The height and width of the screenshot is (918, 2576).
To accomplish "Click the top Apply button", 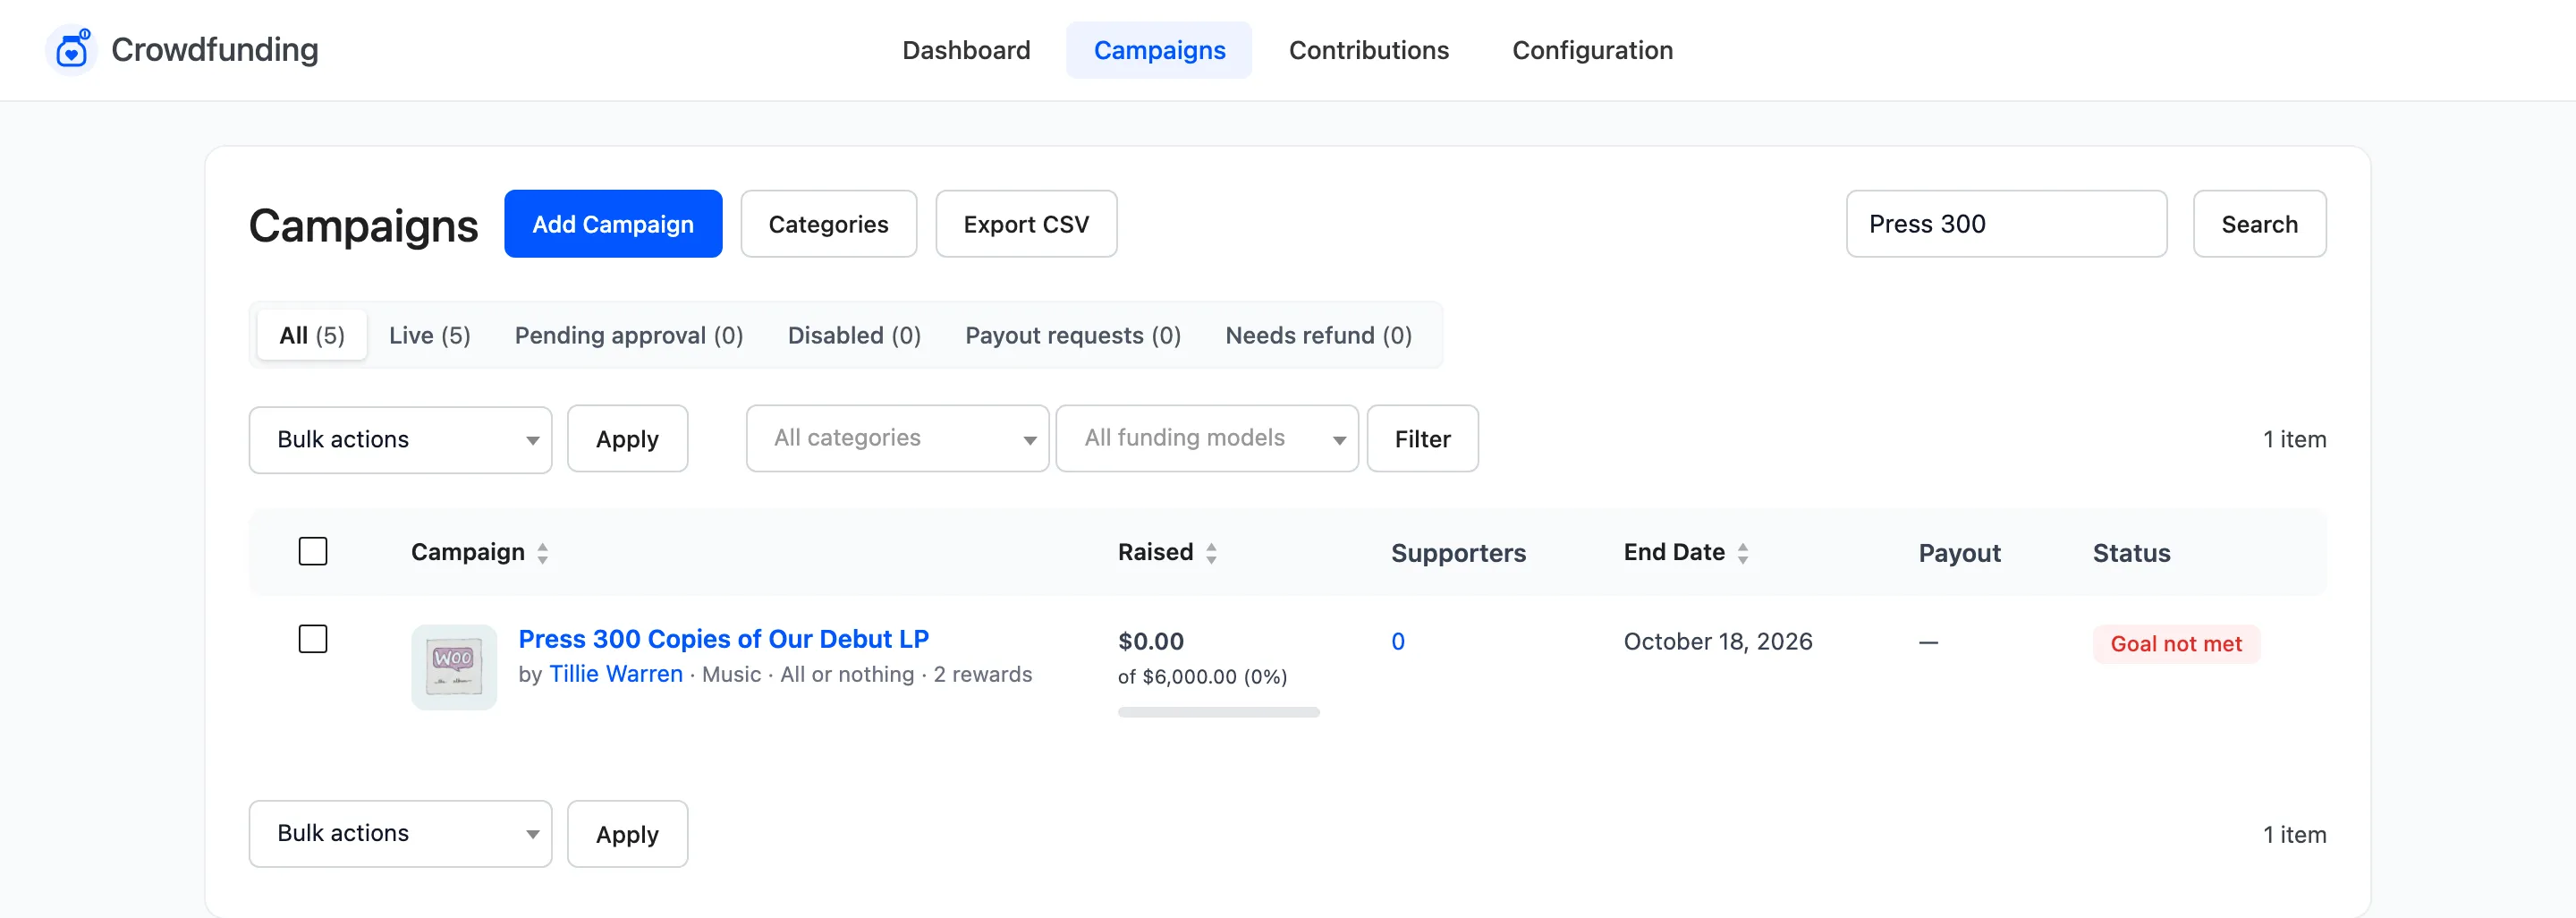I will 627,439.
